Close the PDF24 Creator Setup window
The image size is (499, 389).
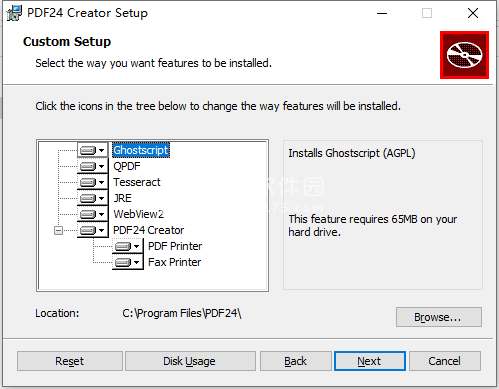(x=473, y=13)
